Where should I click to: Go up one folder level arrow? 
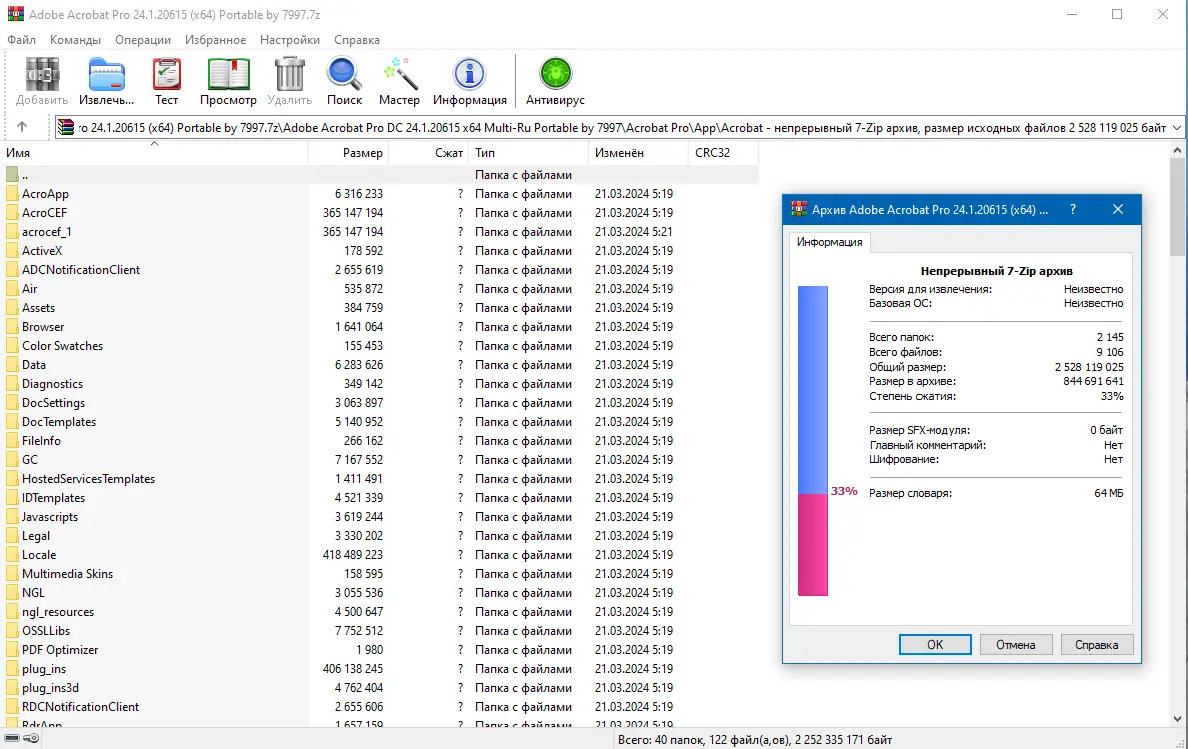pyautogui.click(x=22, y=127)
